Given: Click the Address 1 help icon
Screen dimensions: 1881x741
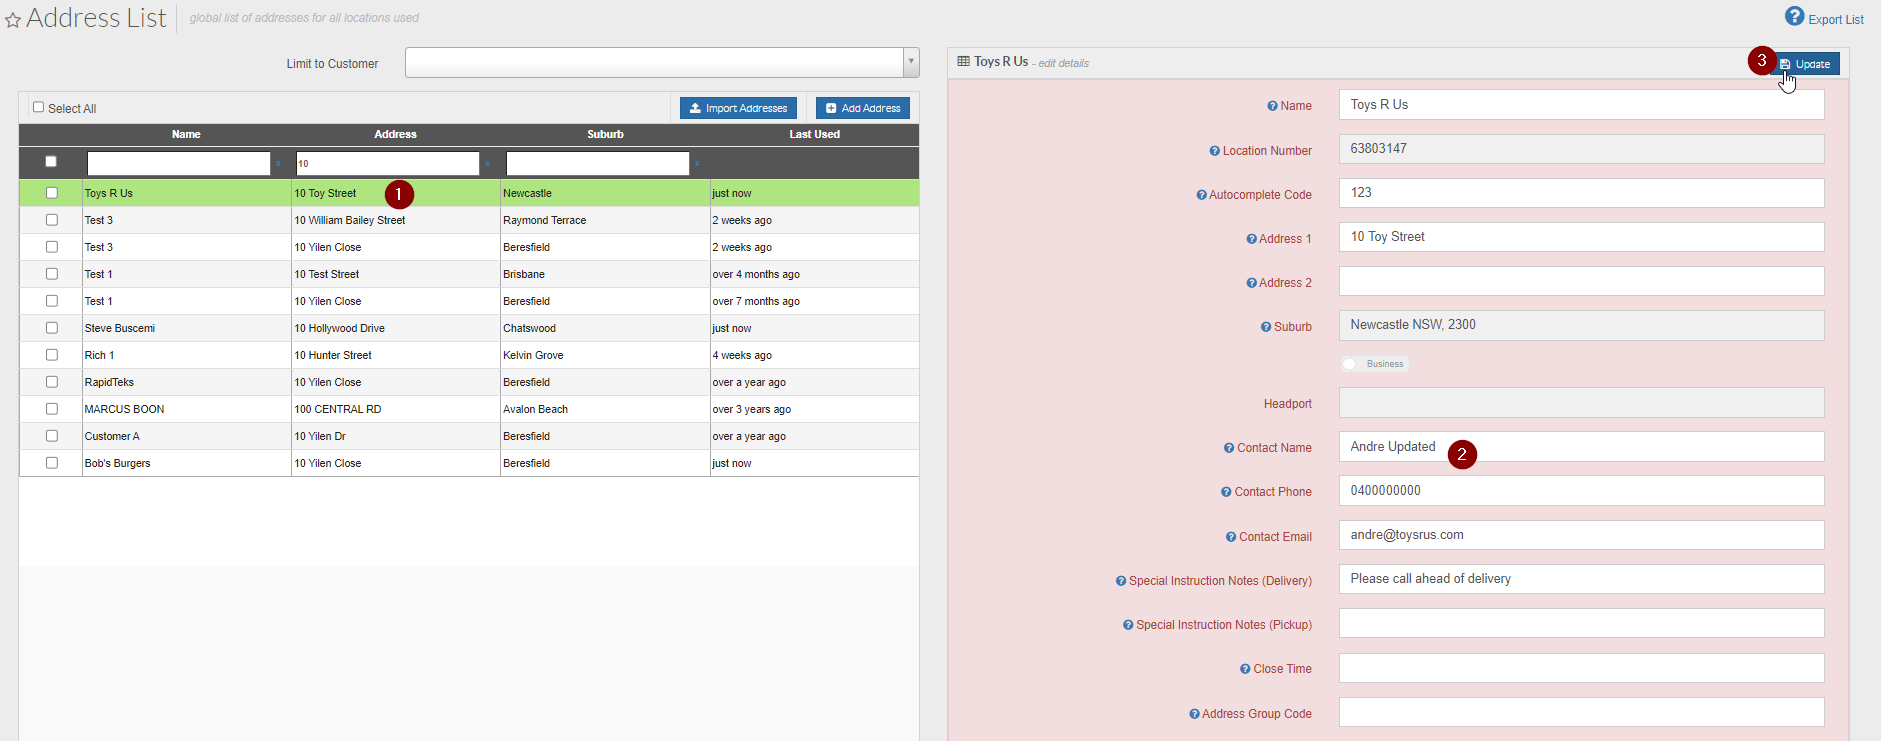Looking at the screenshot, I should pyautogui.click(x=1251, y=239).
